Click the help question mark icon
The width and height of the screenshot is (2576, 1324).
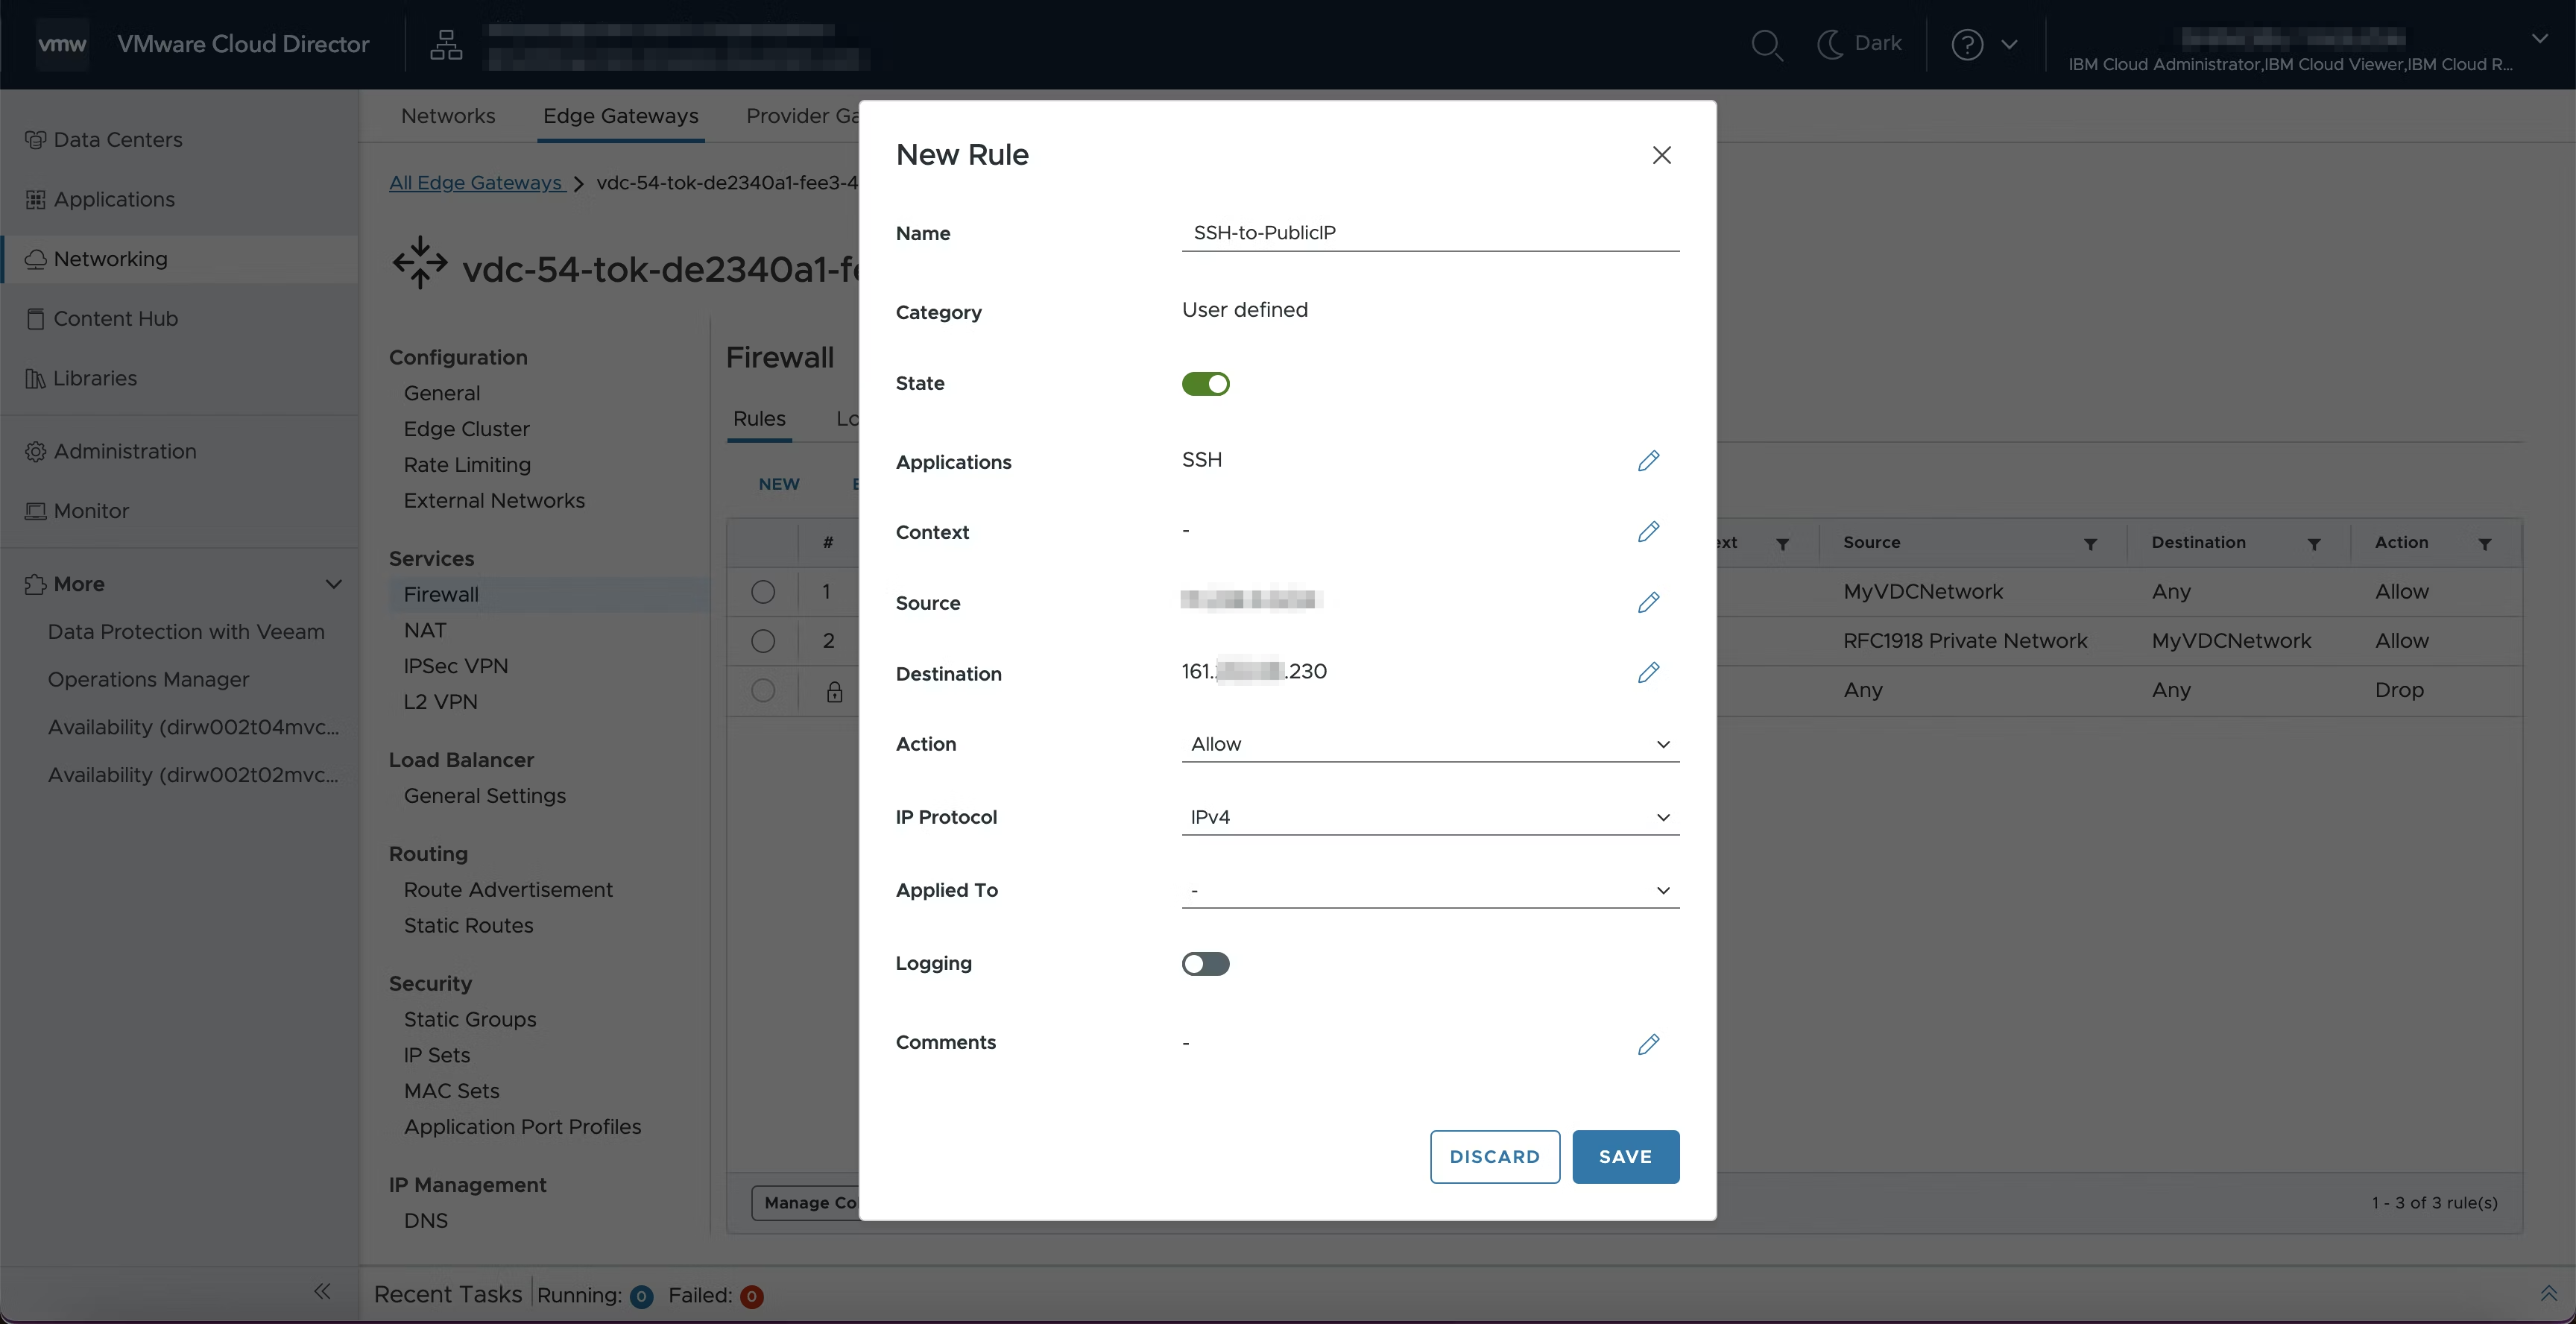click(1967, 45)
